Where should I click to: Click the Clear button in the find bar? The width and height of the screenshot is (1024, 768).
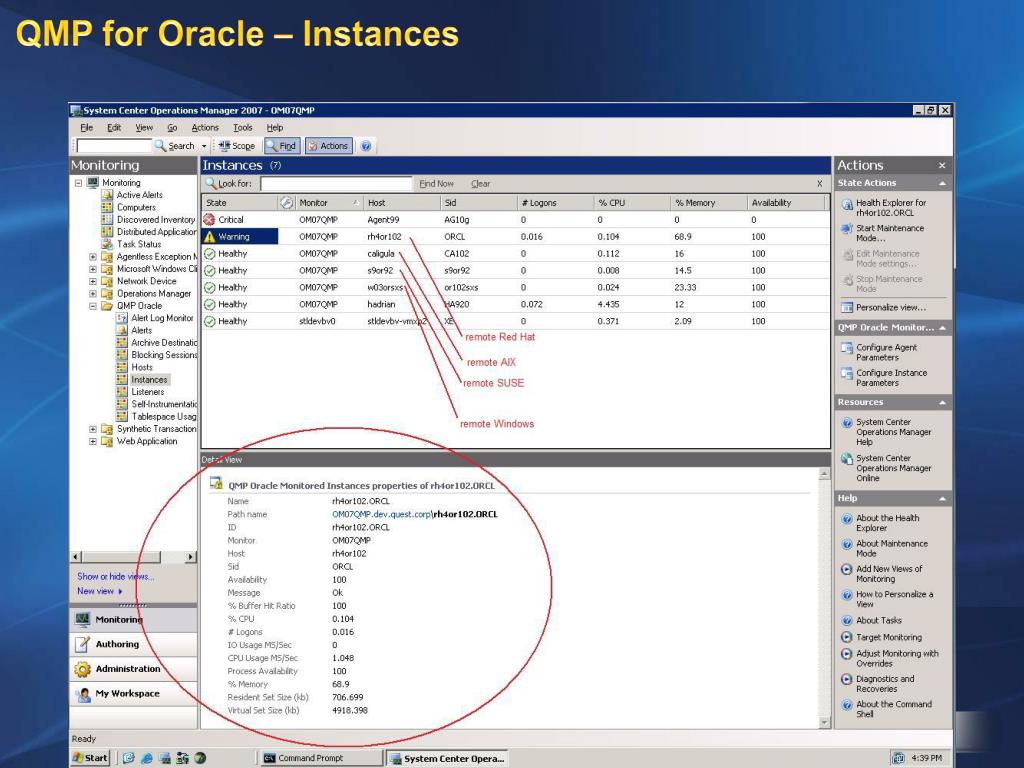click(x=481, y=184)
